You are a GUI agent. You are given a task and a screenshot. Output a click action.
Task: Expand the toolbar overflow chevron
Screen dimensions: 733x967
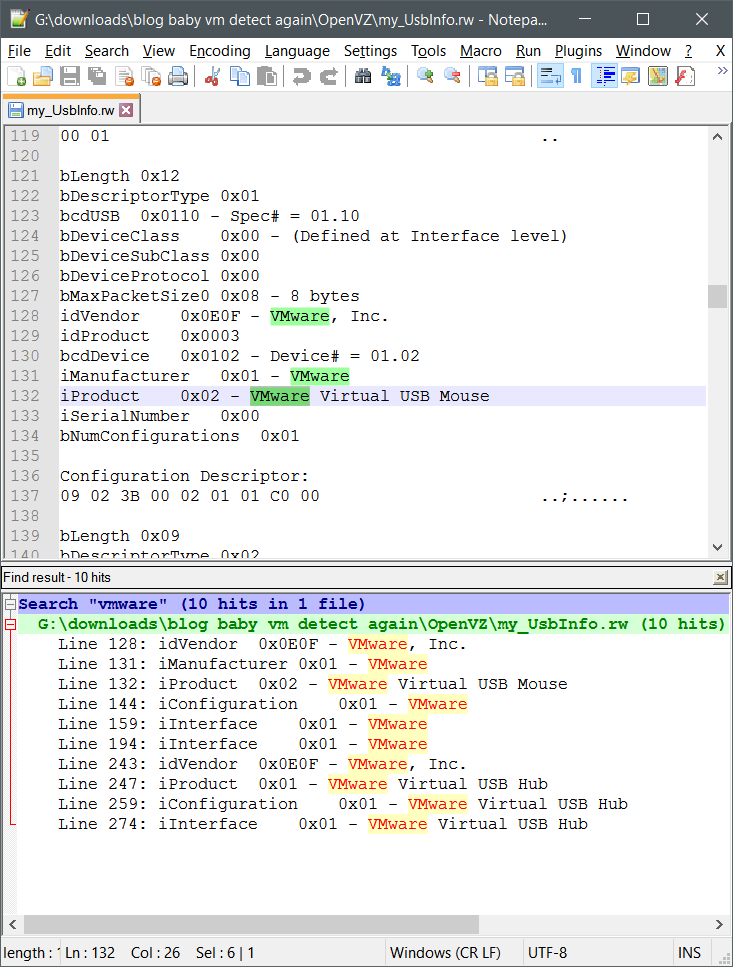tap(722, 72)
